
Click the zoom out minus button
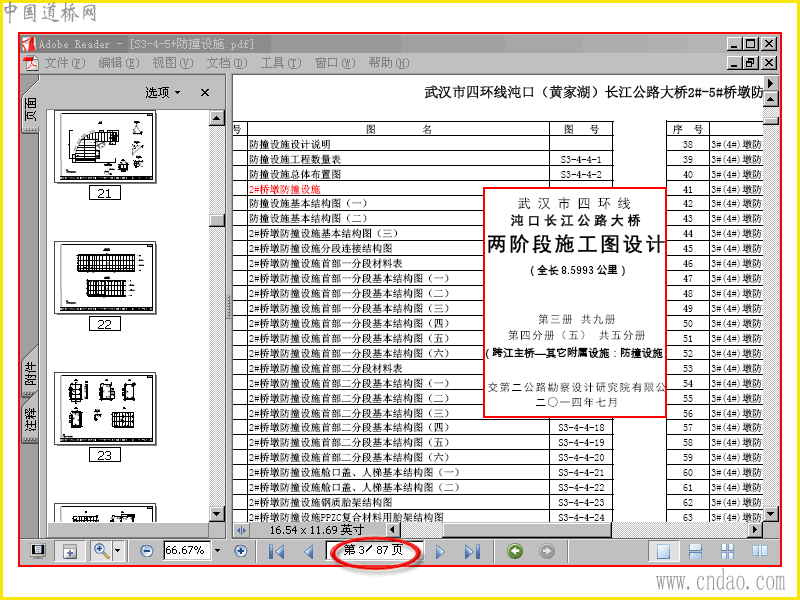146,551
